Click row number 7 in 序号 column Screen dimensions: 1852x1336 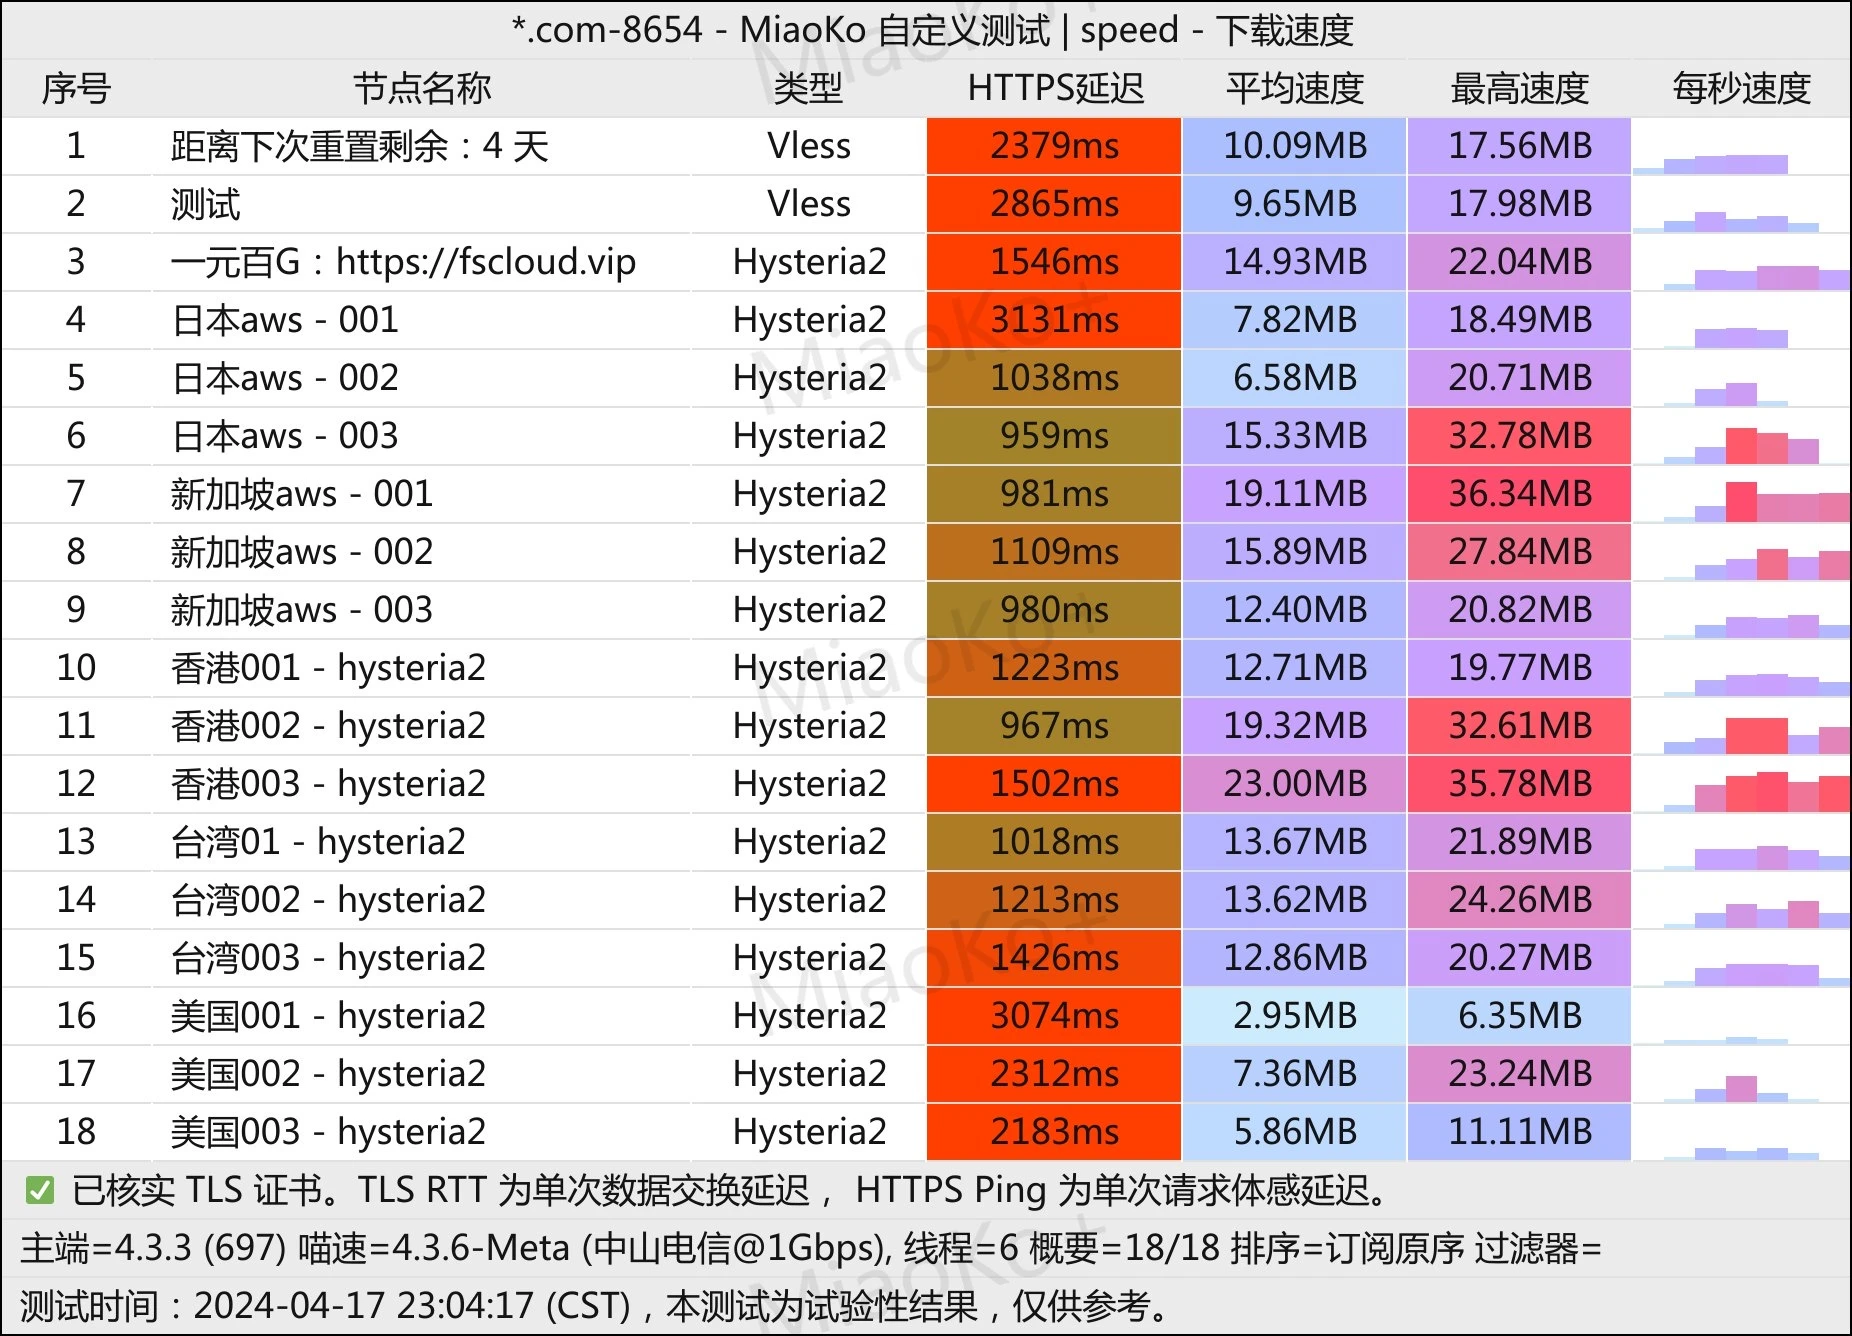click(x=76, y=494)
